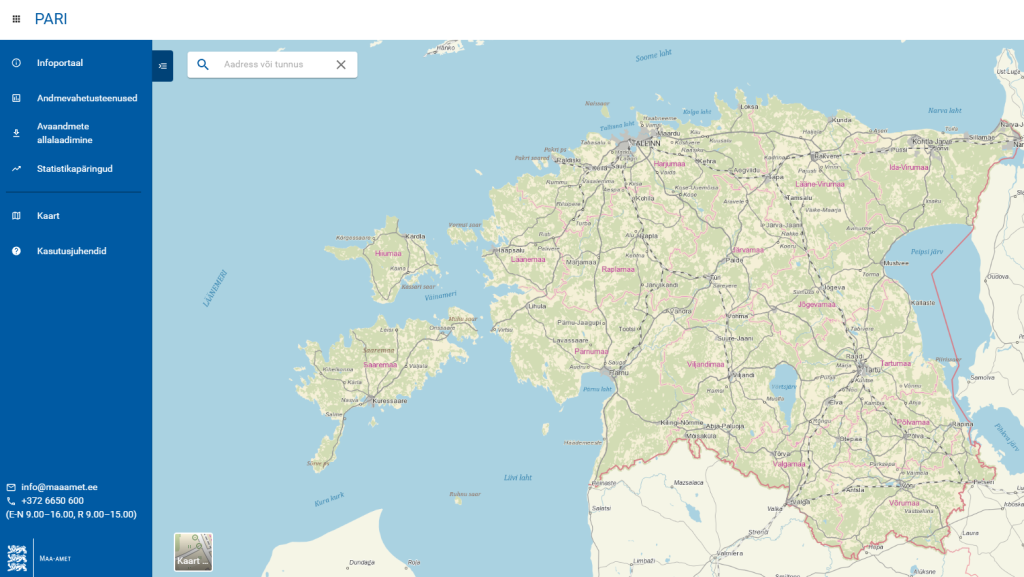1024x577 pixels.
Task: Click the Lääne-Virumaa county label
Action: click(x=820, y=184)
